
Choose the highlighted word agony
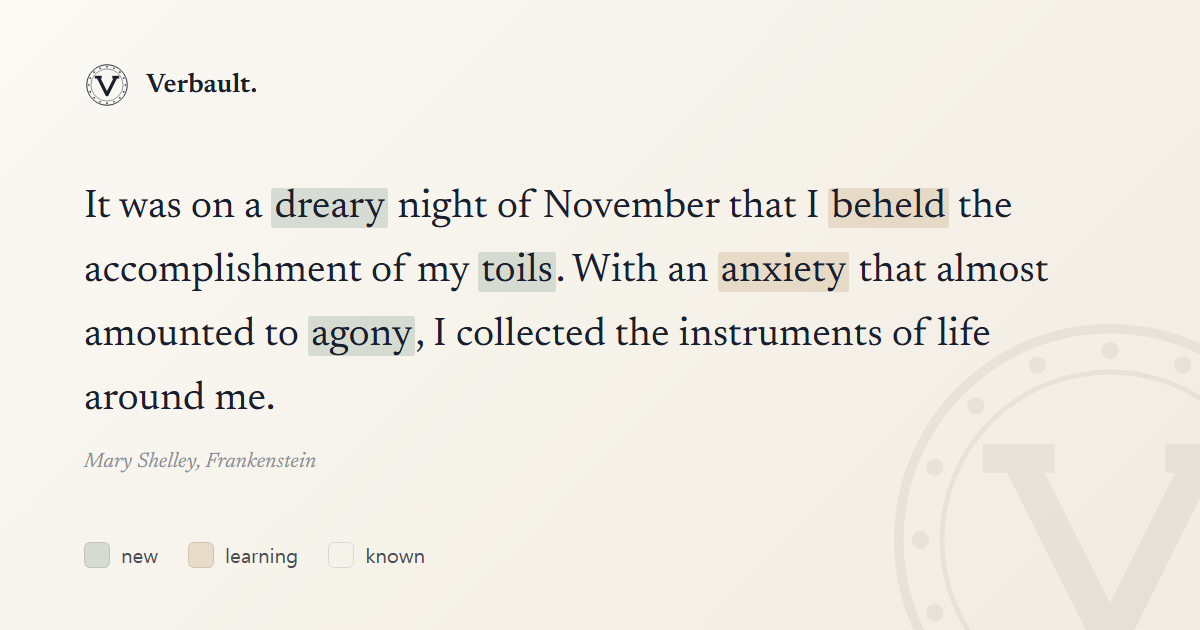361,335
